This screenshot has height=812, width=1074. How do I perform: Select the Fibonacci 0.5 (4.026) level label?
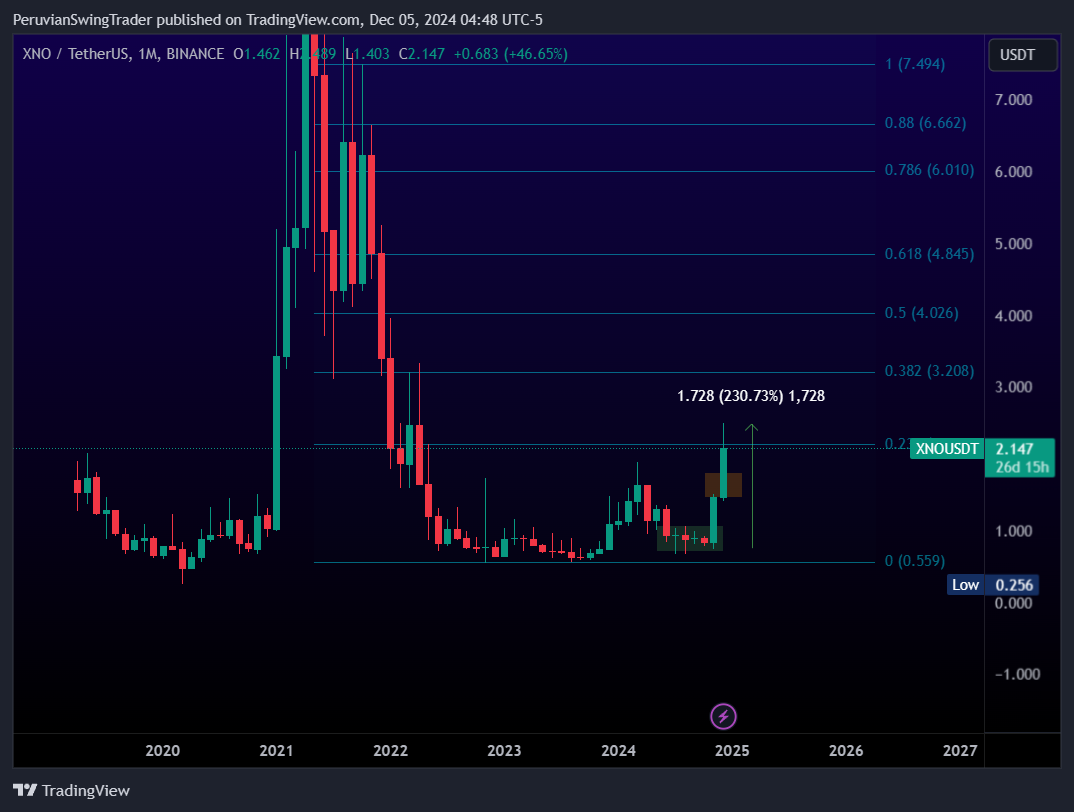click(921, 312)
